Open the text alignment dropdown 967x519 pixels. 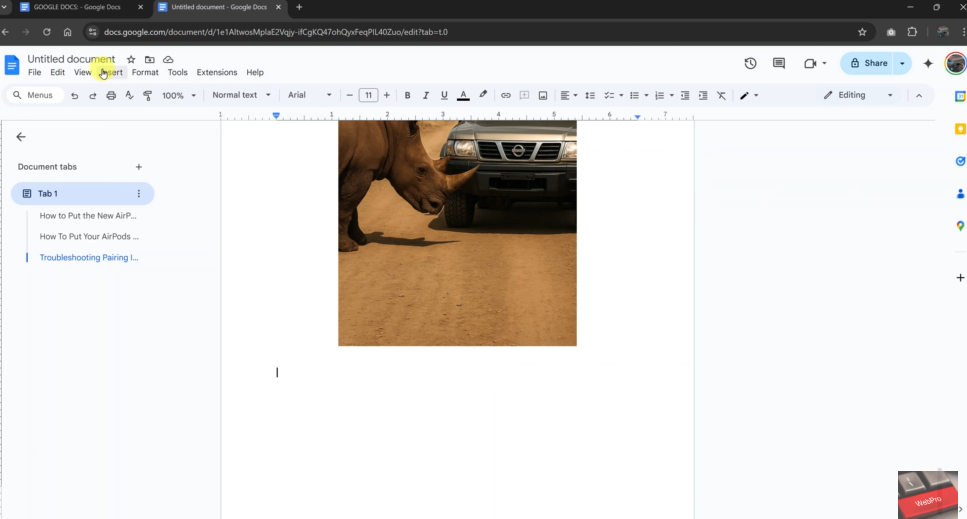[569, 96]
